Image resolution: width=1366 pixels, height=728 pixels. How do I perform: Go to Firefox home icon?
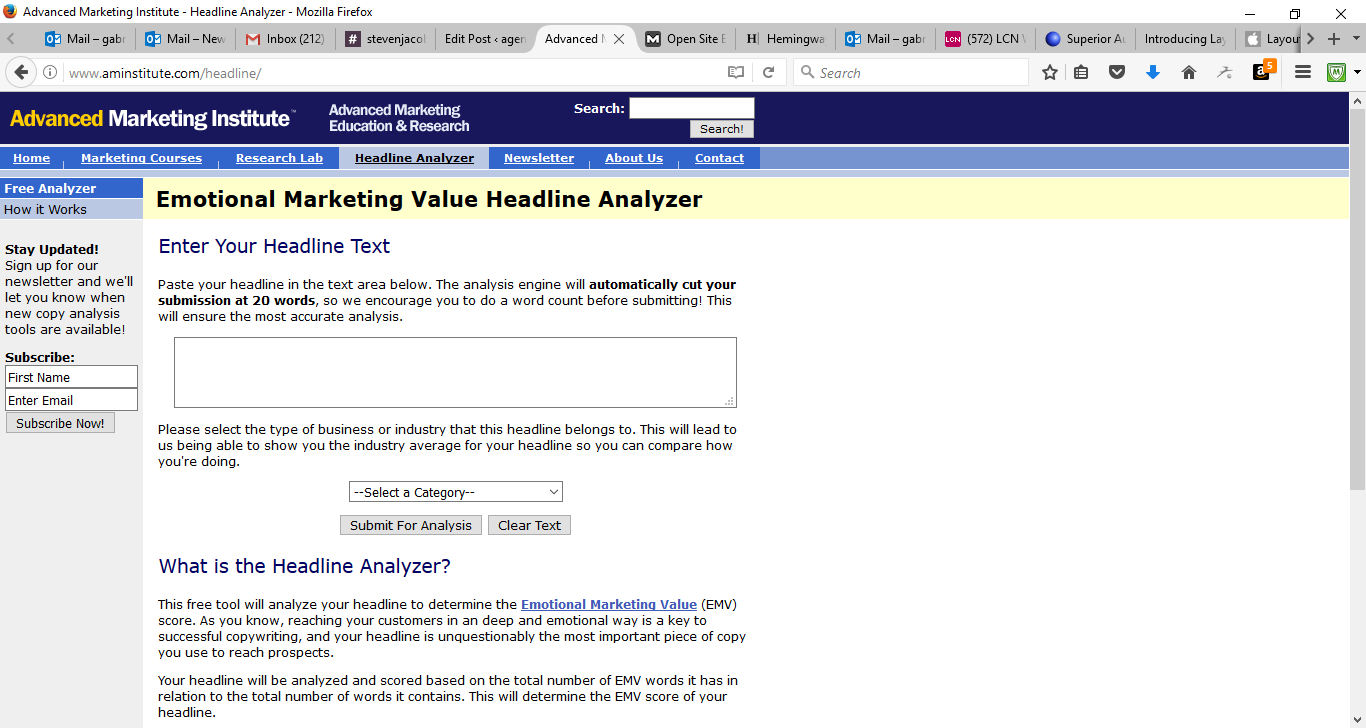[x=1189, y=73]
